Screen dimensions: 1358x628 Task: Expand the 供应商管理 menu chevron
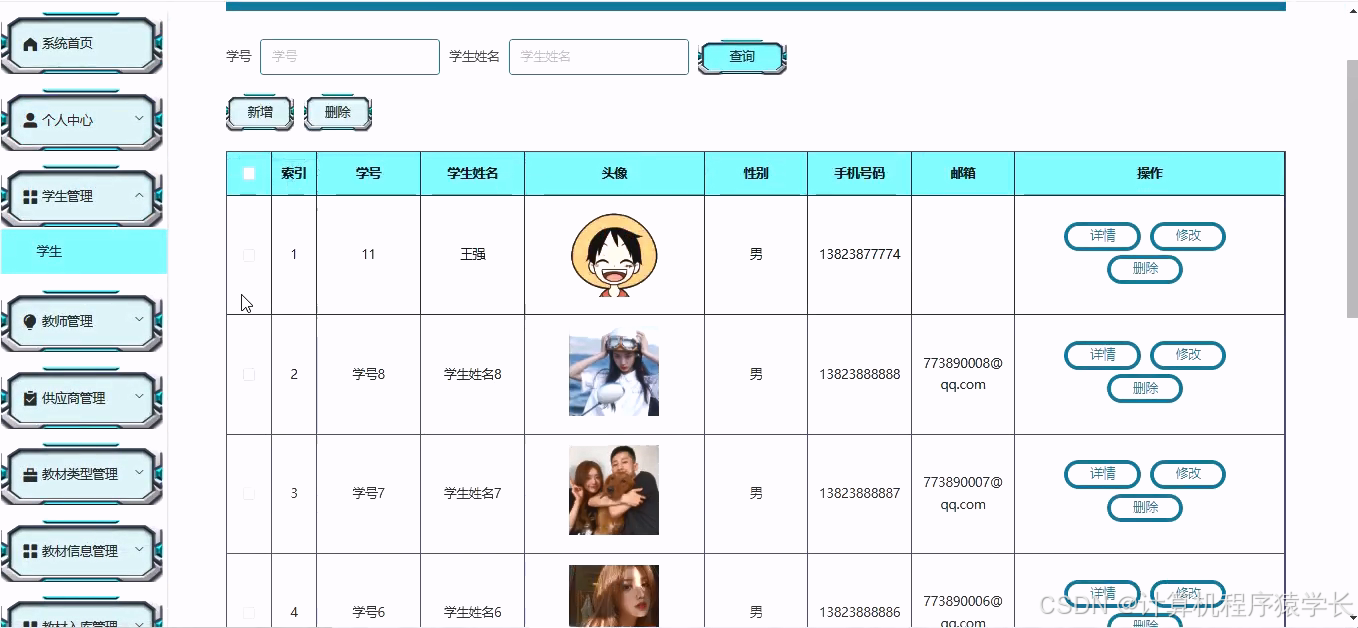[x=139, y=397]
